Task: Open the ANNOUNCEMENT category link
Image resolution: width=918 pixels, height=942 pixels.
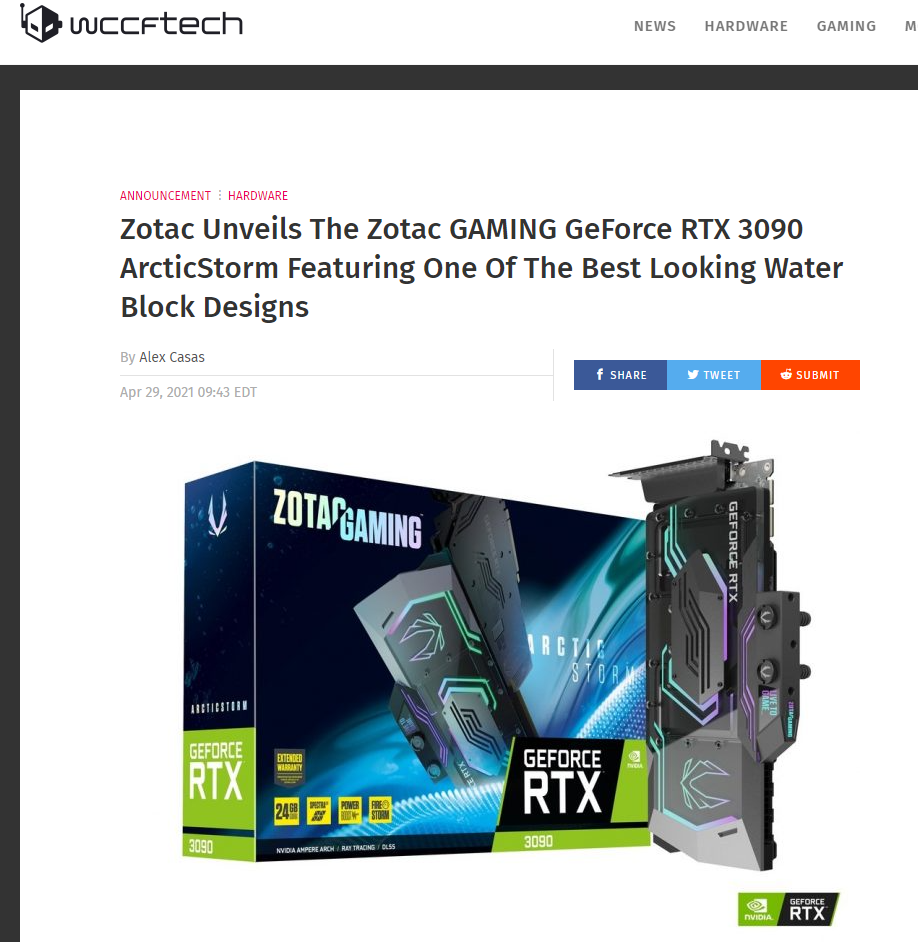Action: tap(165, 196)
